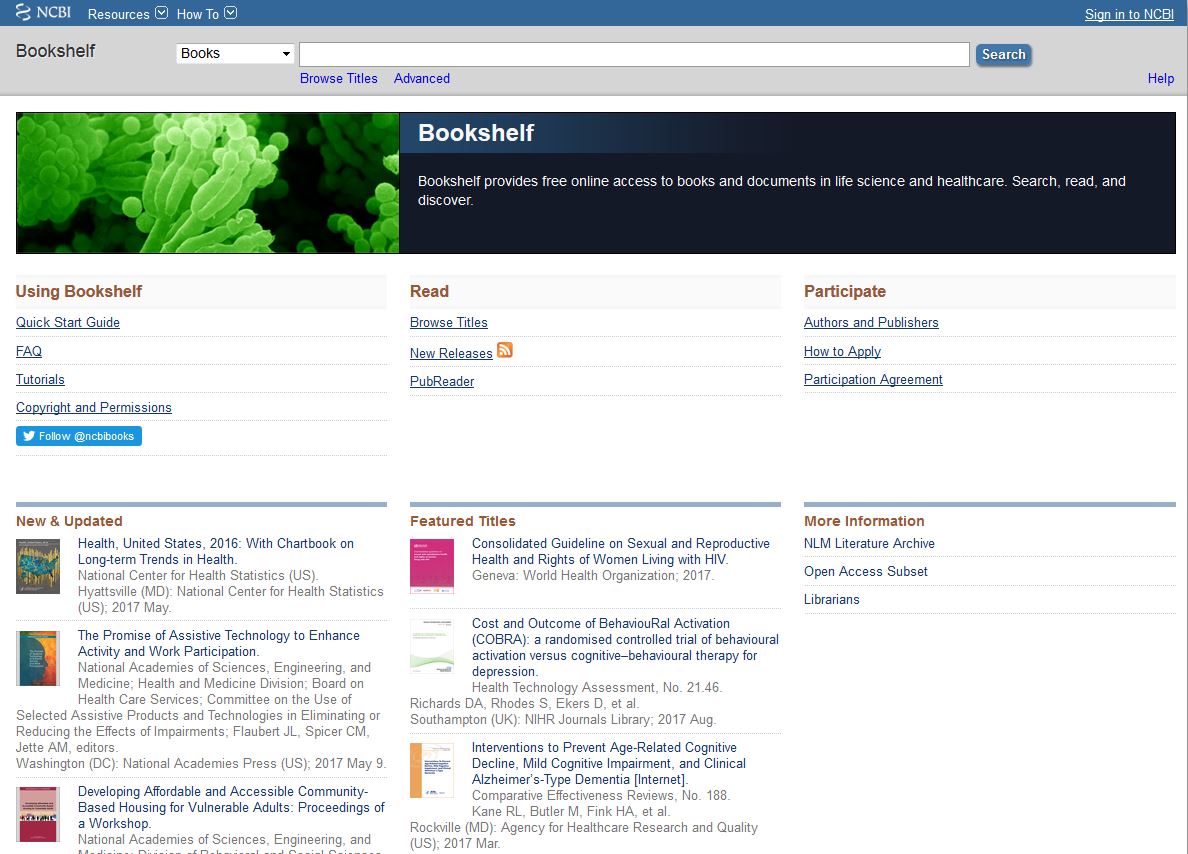Click the NCBI logo in header
1188x854 pixels.
43,13
